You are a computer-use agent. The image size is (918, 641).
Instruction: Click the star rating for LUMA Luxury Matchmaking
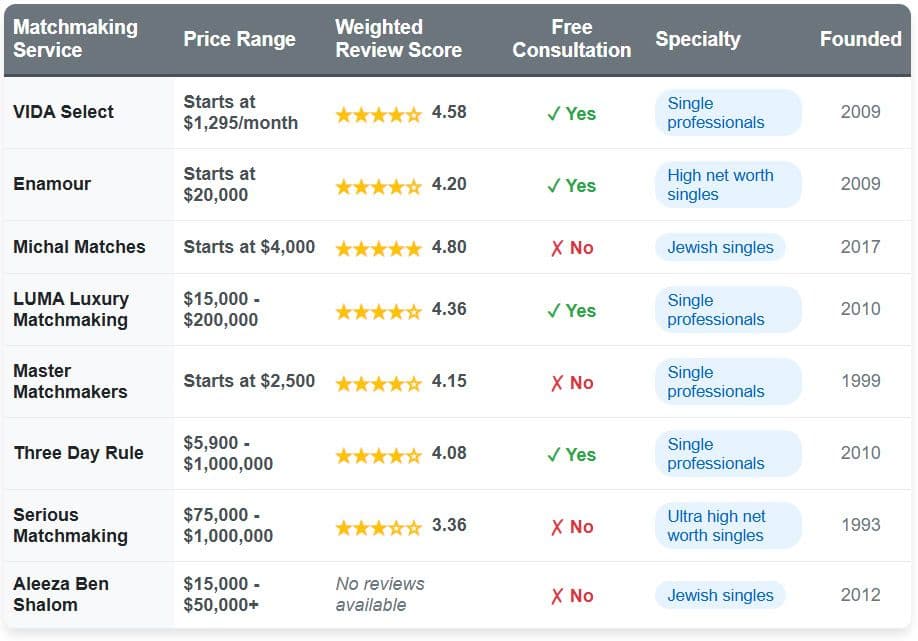coord(378,311)
